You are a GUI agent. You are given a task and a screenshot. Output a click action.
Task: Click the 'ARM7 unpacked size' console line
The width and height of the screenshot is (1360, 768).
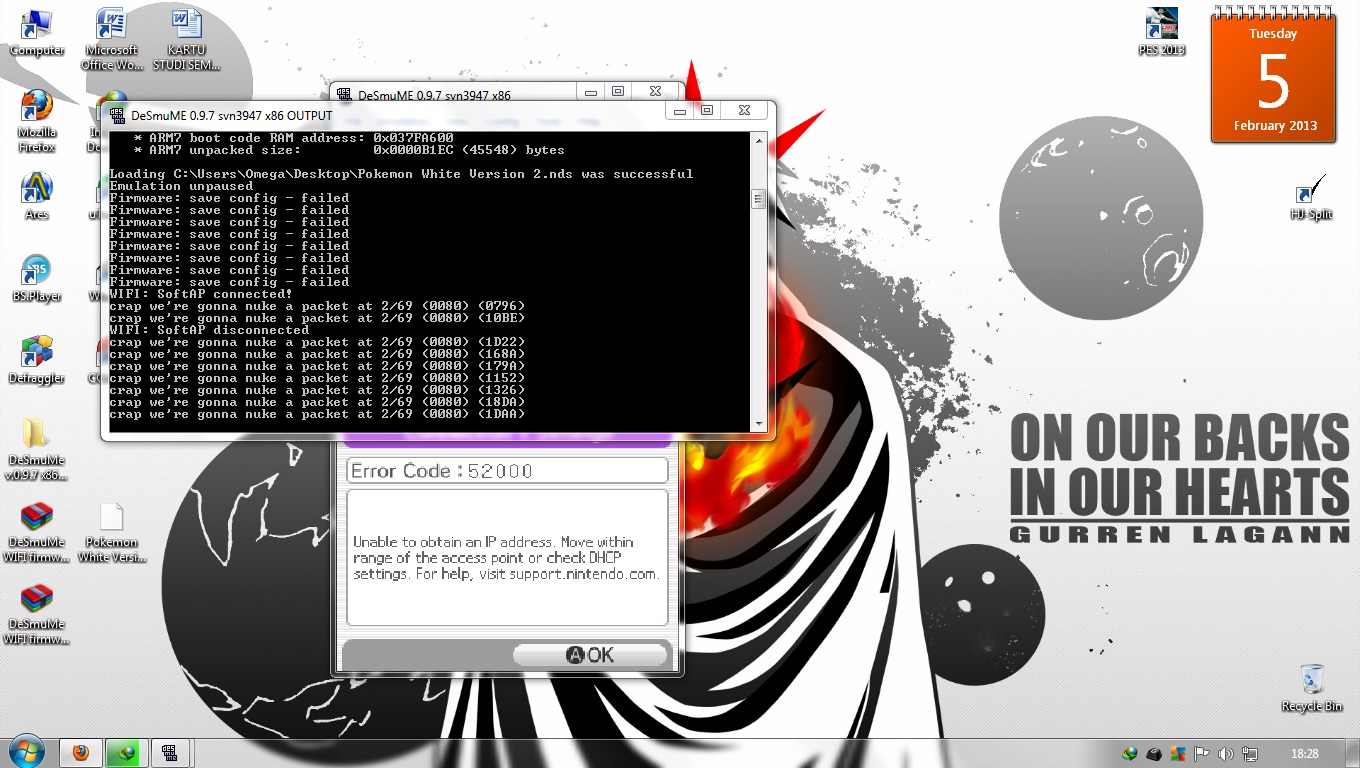349,150
